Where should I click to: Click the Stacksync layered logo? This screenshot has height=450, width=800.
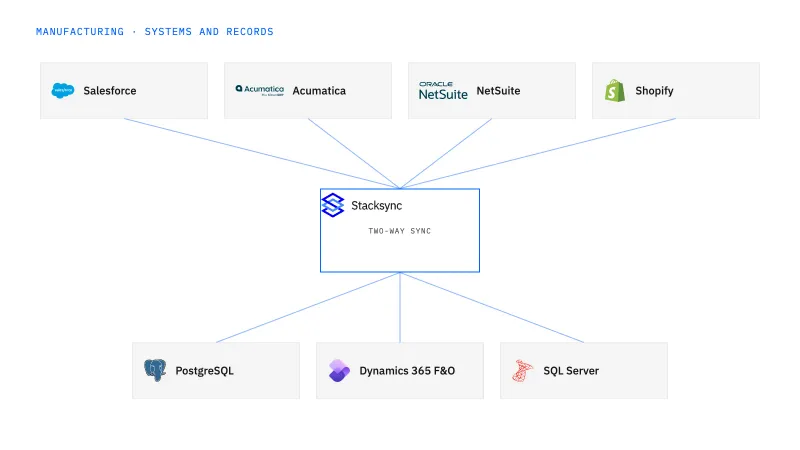333,205
